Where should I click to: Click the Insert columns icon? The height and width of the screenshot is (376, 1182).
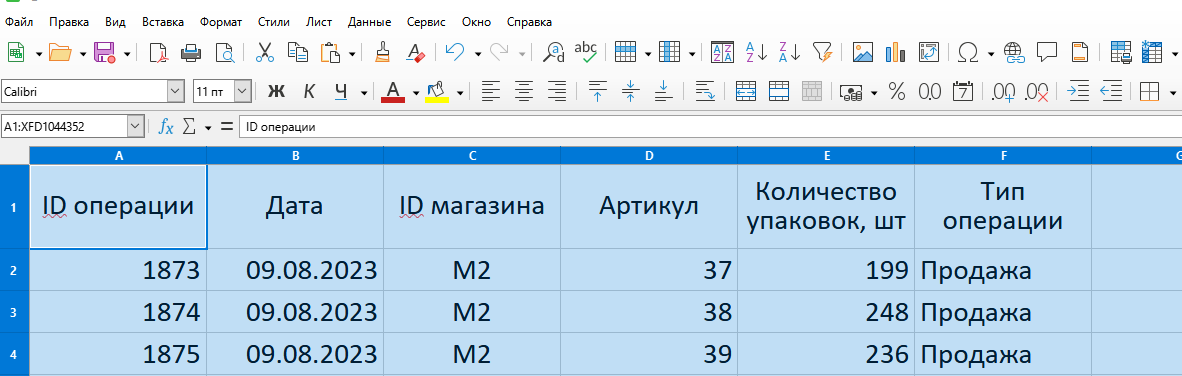669,52
